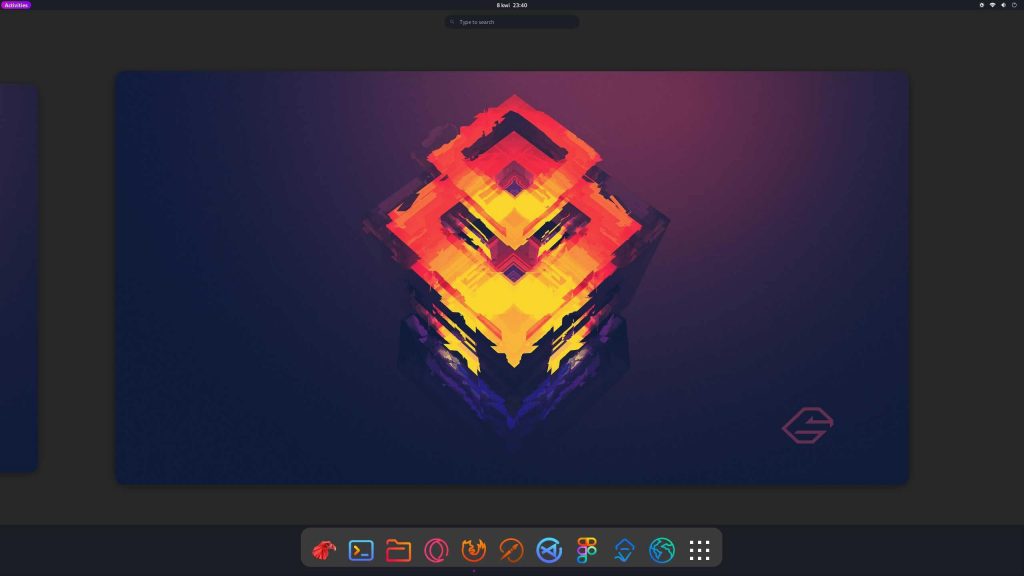The width and height of the screenshot is (1024, 576).
Task: Open the Activities corner button
Action: click(16, 4)
